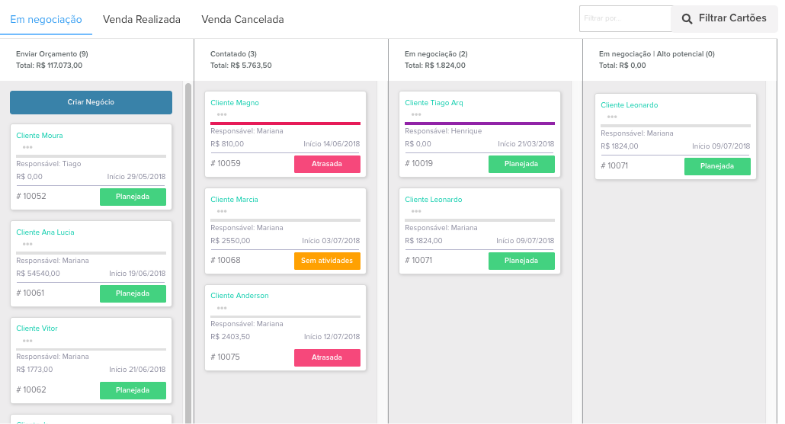This screenshot has height=424, width=785.
Task: Click the Enviar Orçamento column scrollbar
Action: tap(188, 250)
